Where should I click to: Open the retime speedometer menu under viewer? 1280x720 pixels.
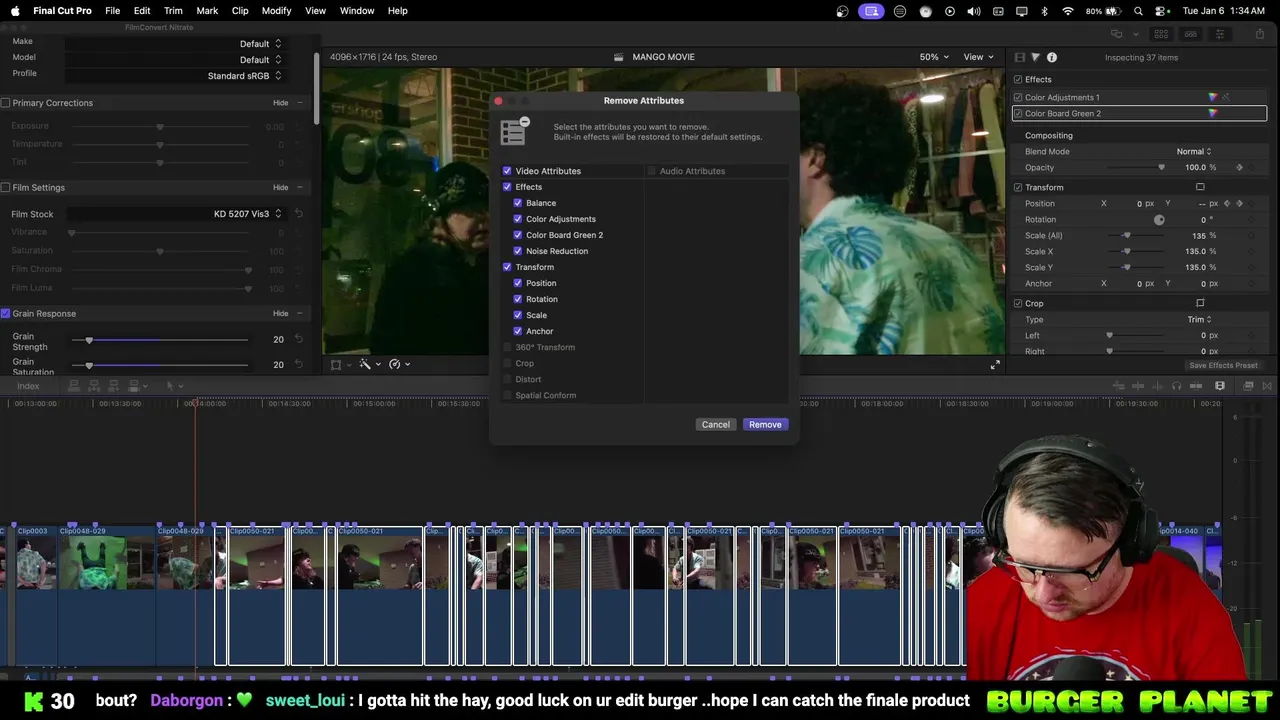point(398,364)
